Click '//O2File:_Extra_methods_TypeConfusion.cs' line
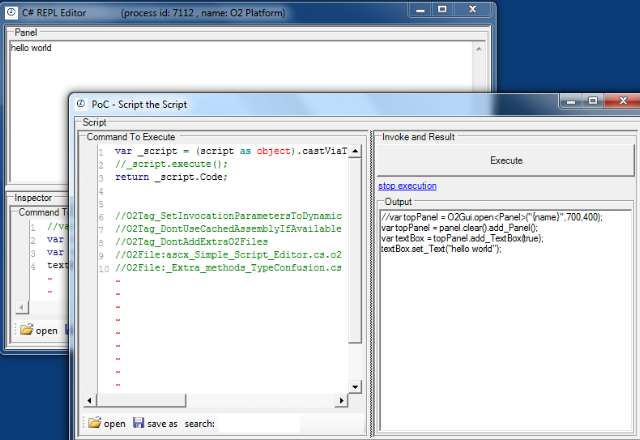Image resolution: width=640 pixels, height=440 pixels. pos(228,268)
